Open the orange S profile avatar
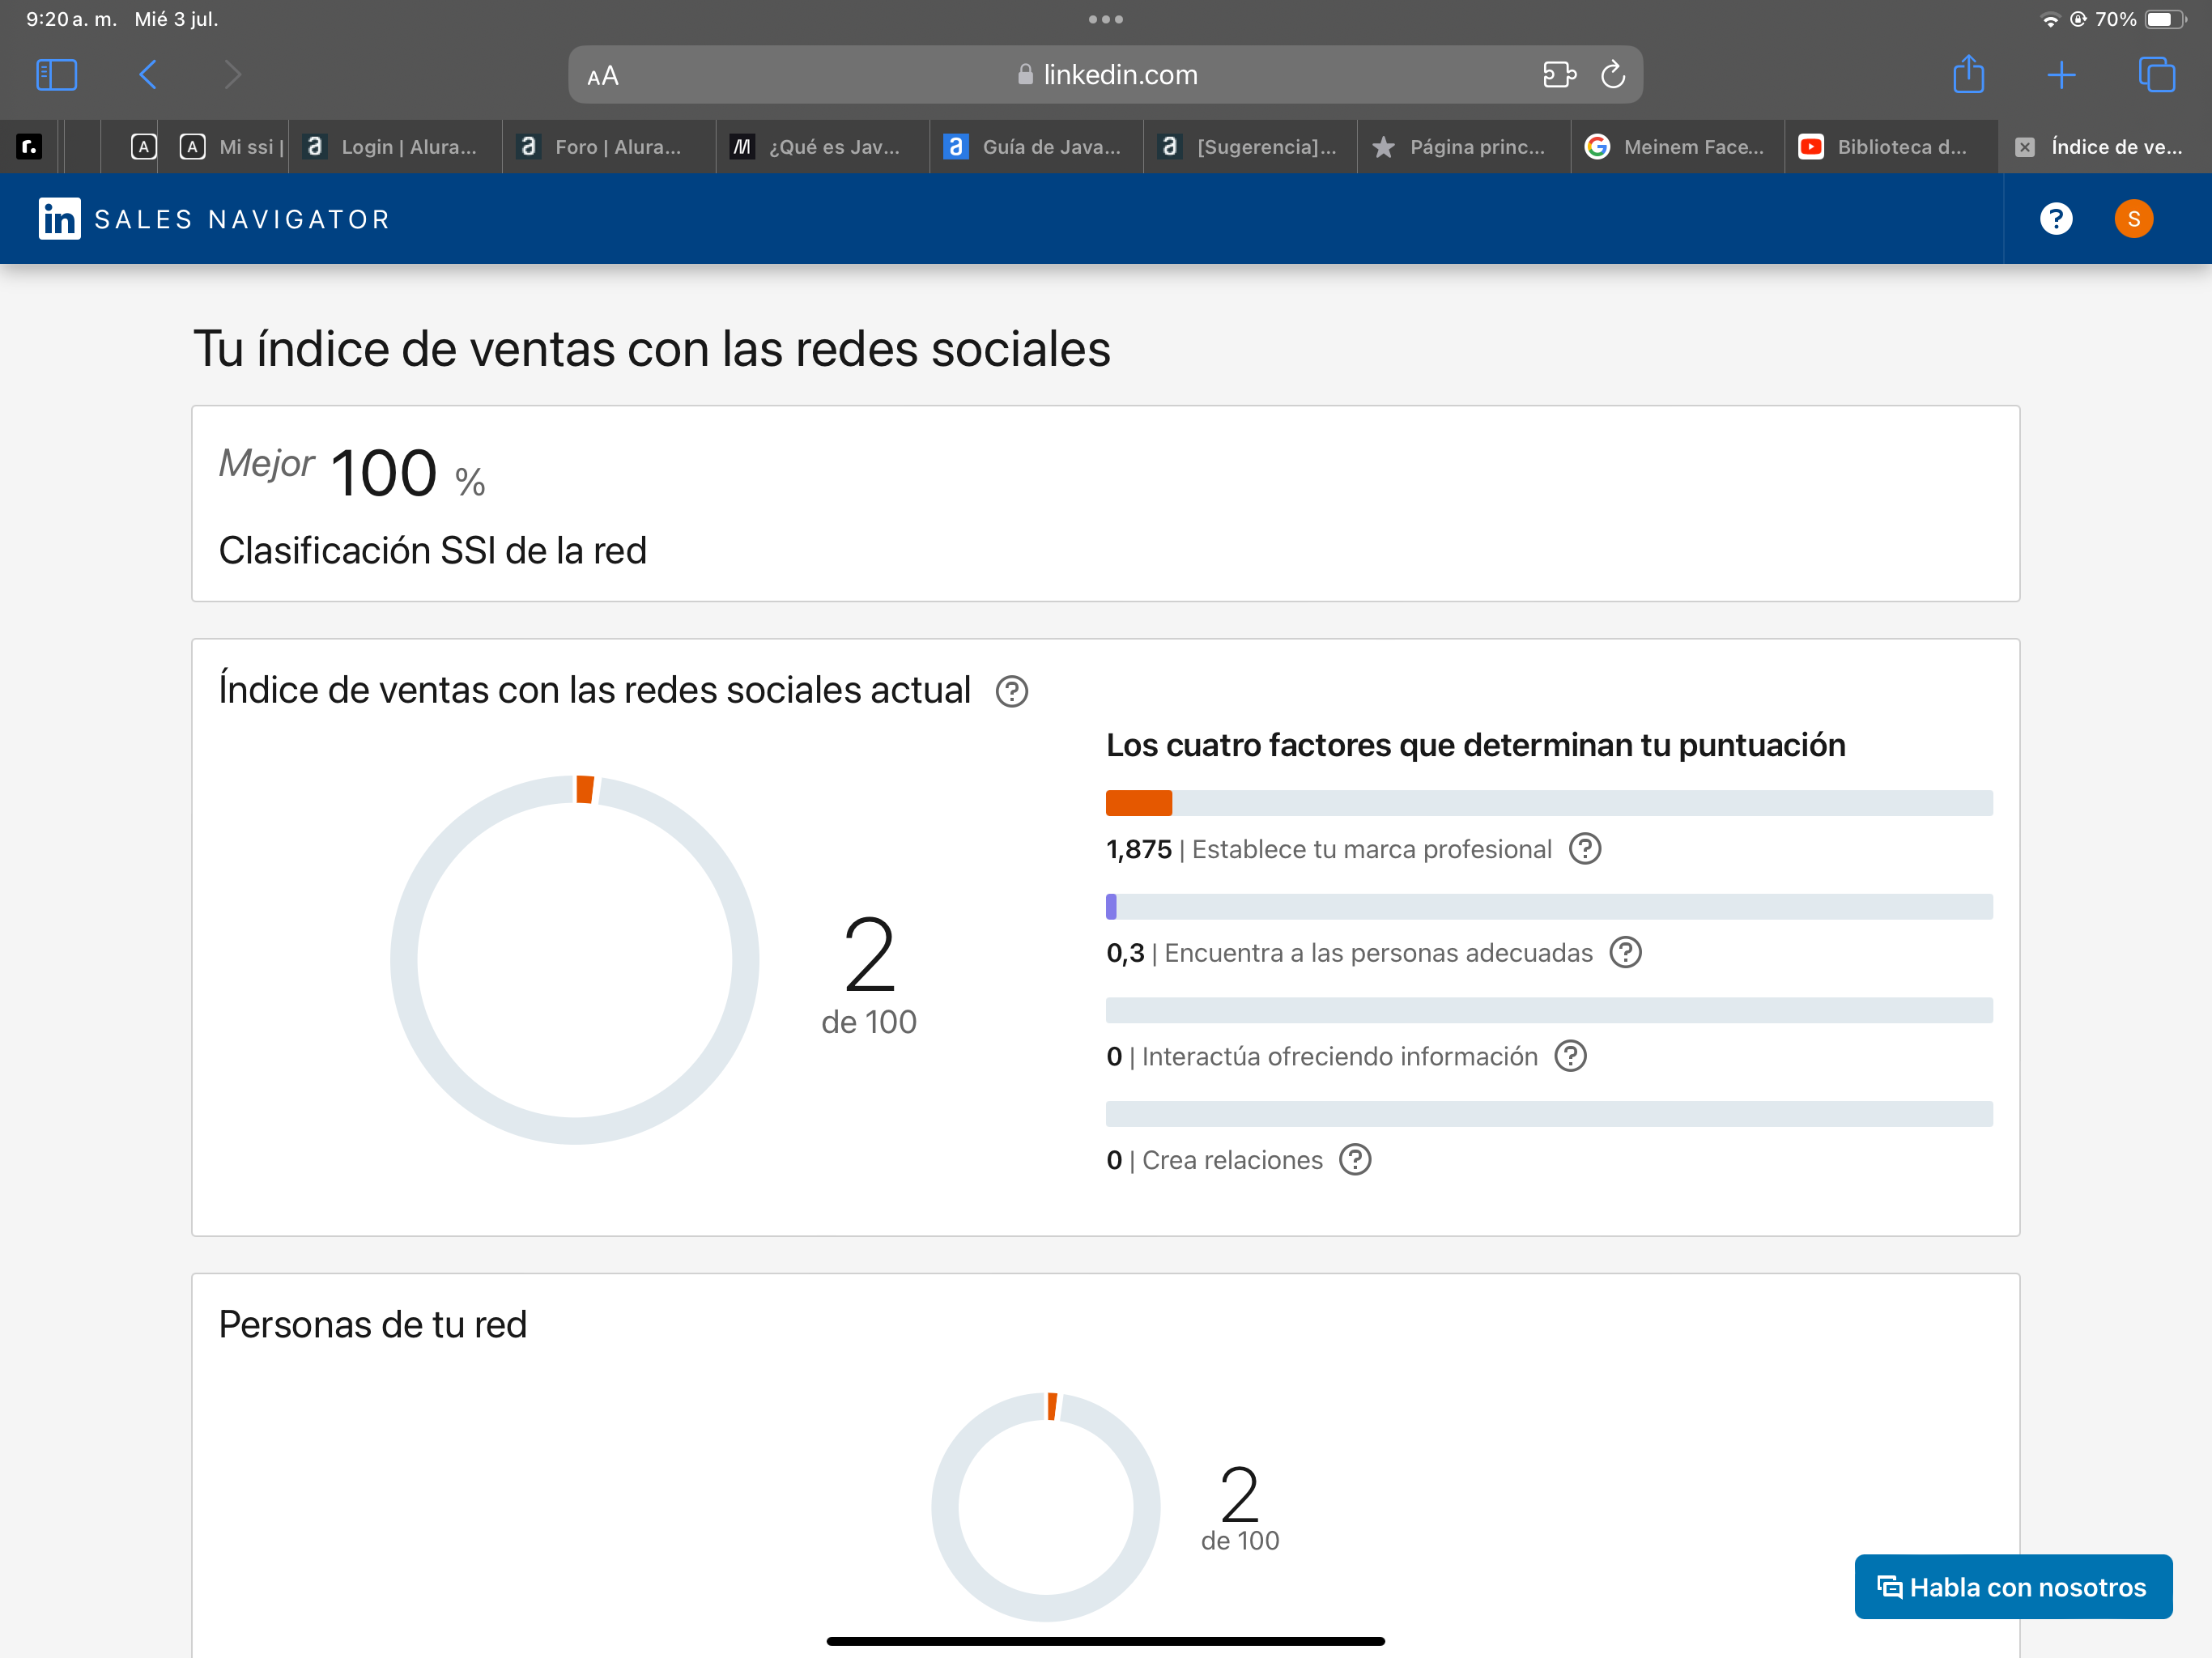The width and height of the screenshot is (2212, 1658). [2134, 219]
